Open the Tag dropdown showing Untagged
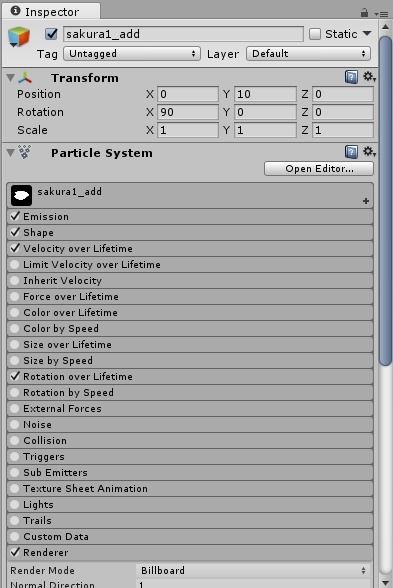Screen dimensions: 393x588 pos(132,54)
